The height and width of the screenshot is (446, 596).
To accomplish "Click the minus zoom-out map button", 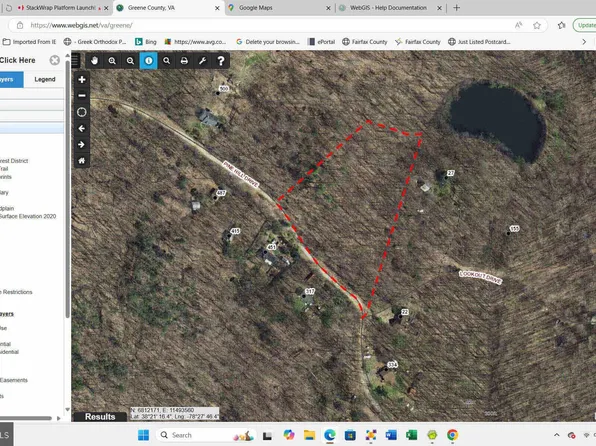I will pyautogui.click(x=82, y=95).
